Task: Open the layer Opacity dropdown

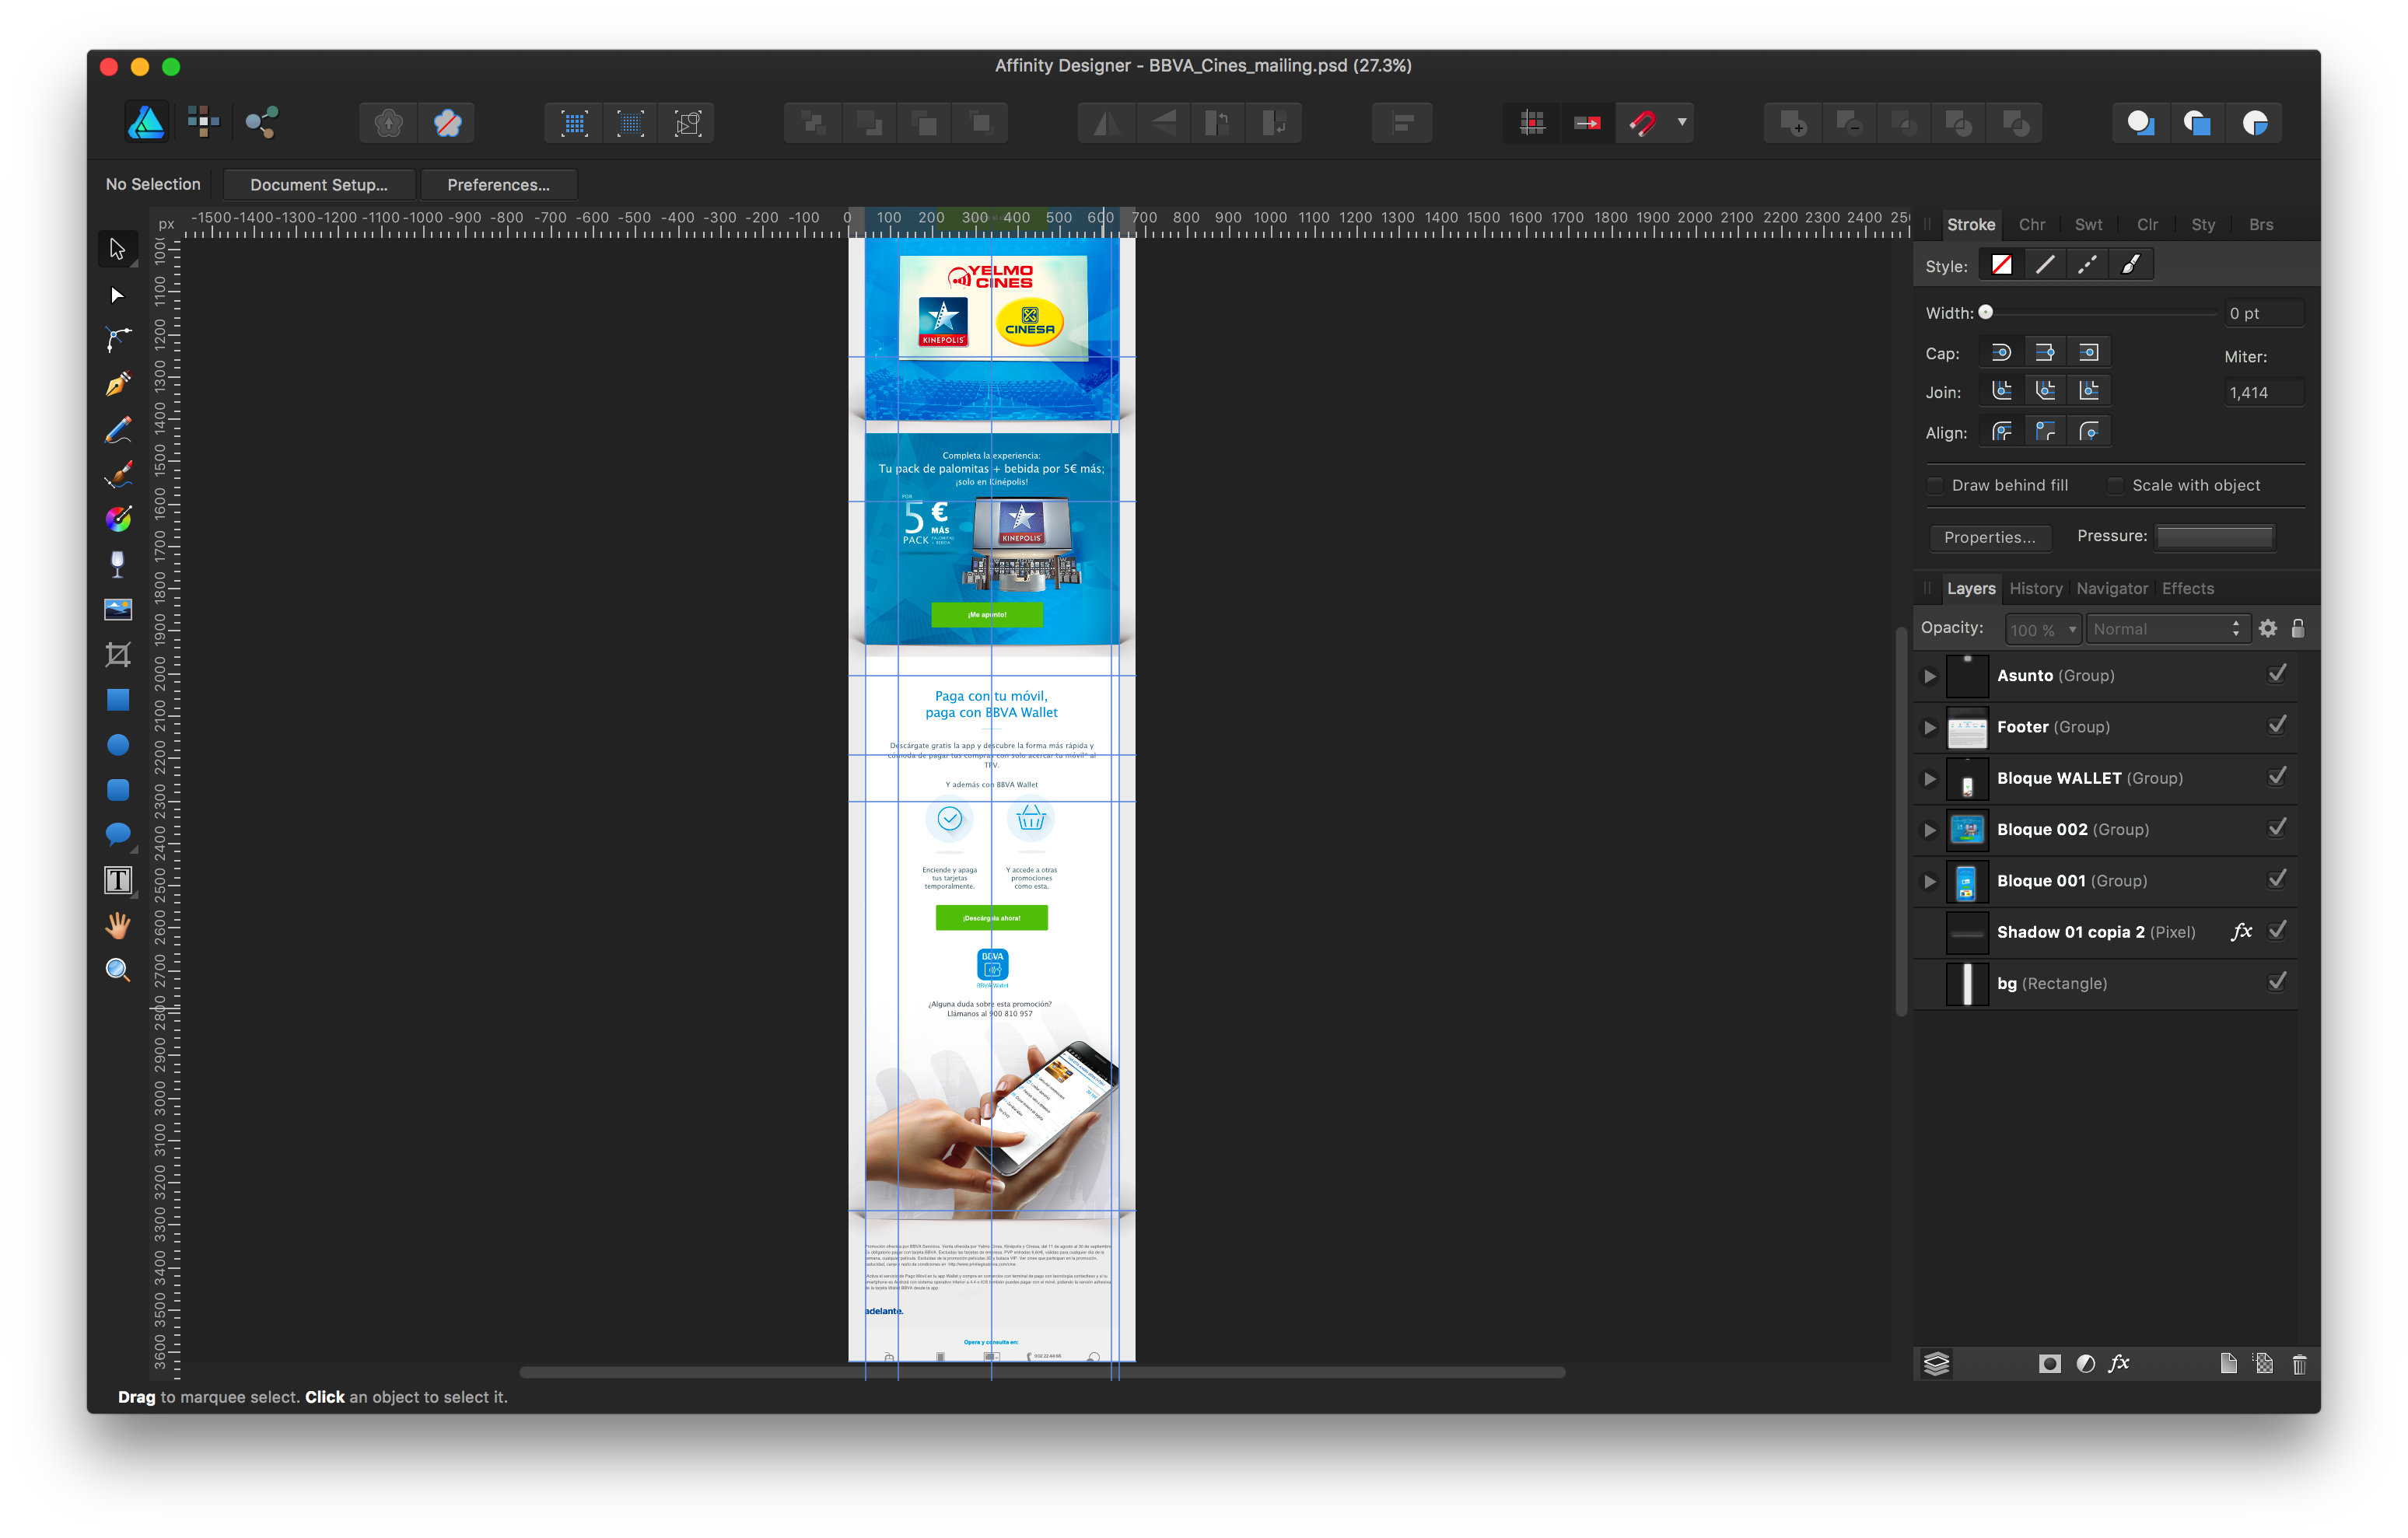Action: click(2042, 629)
